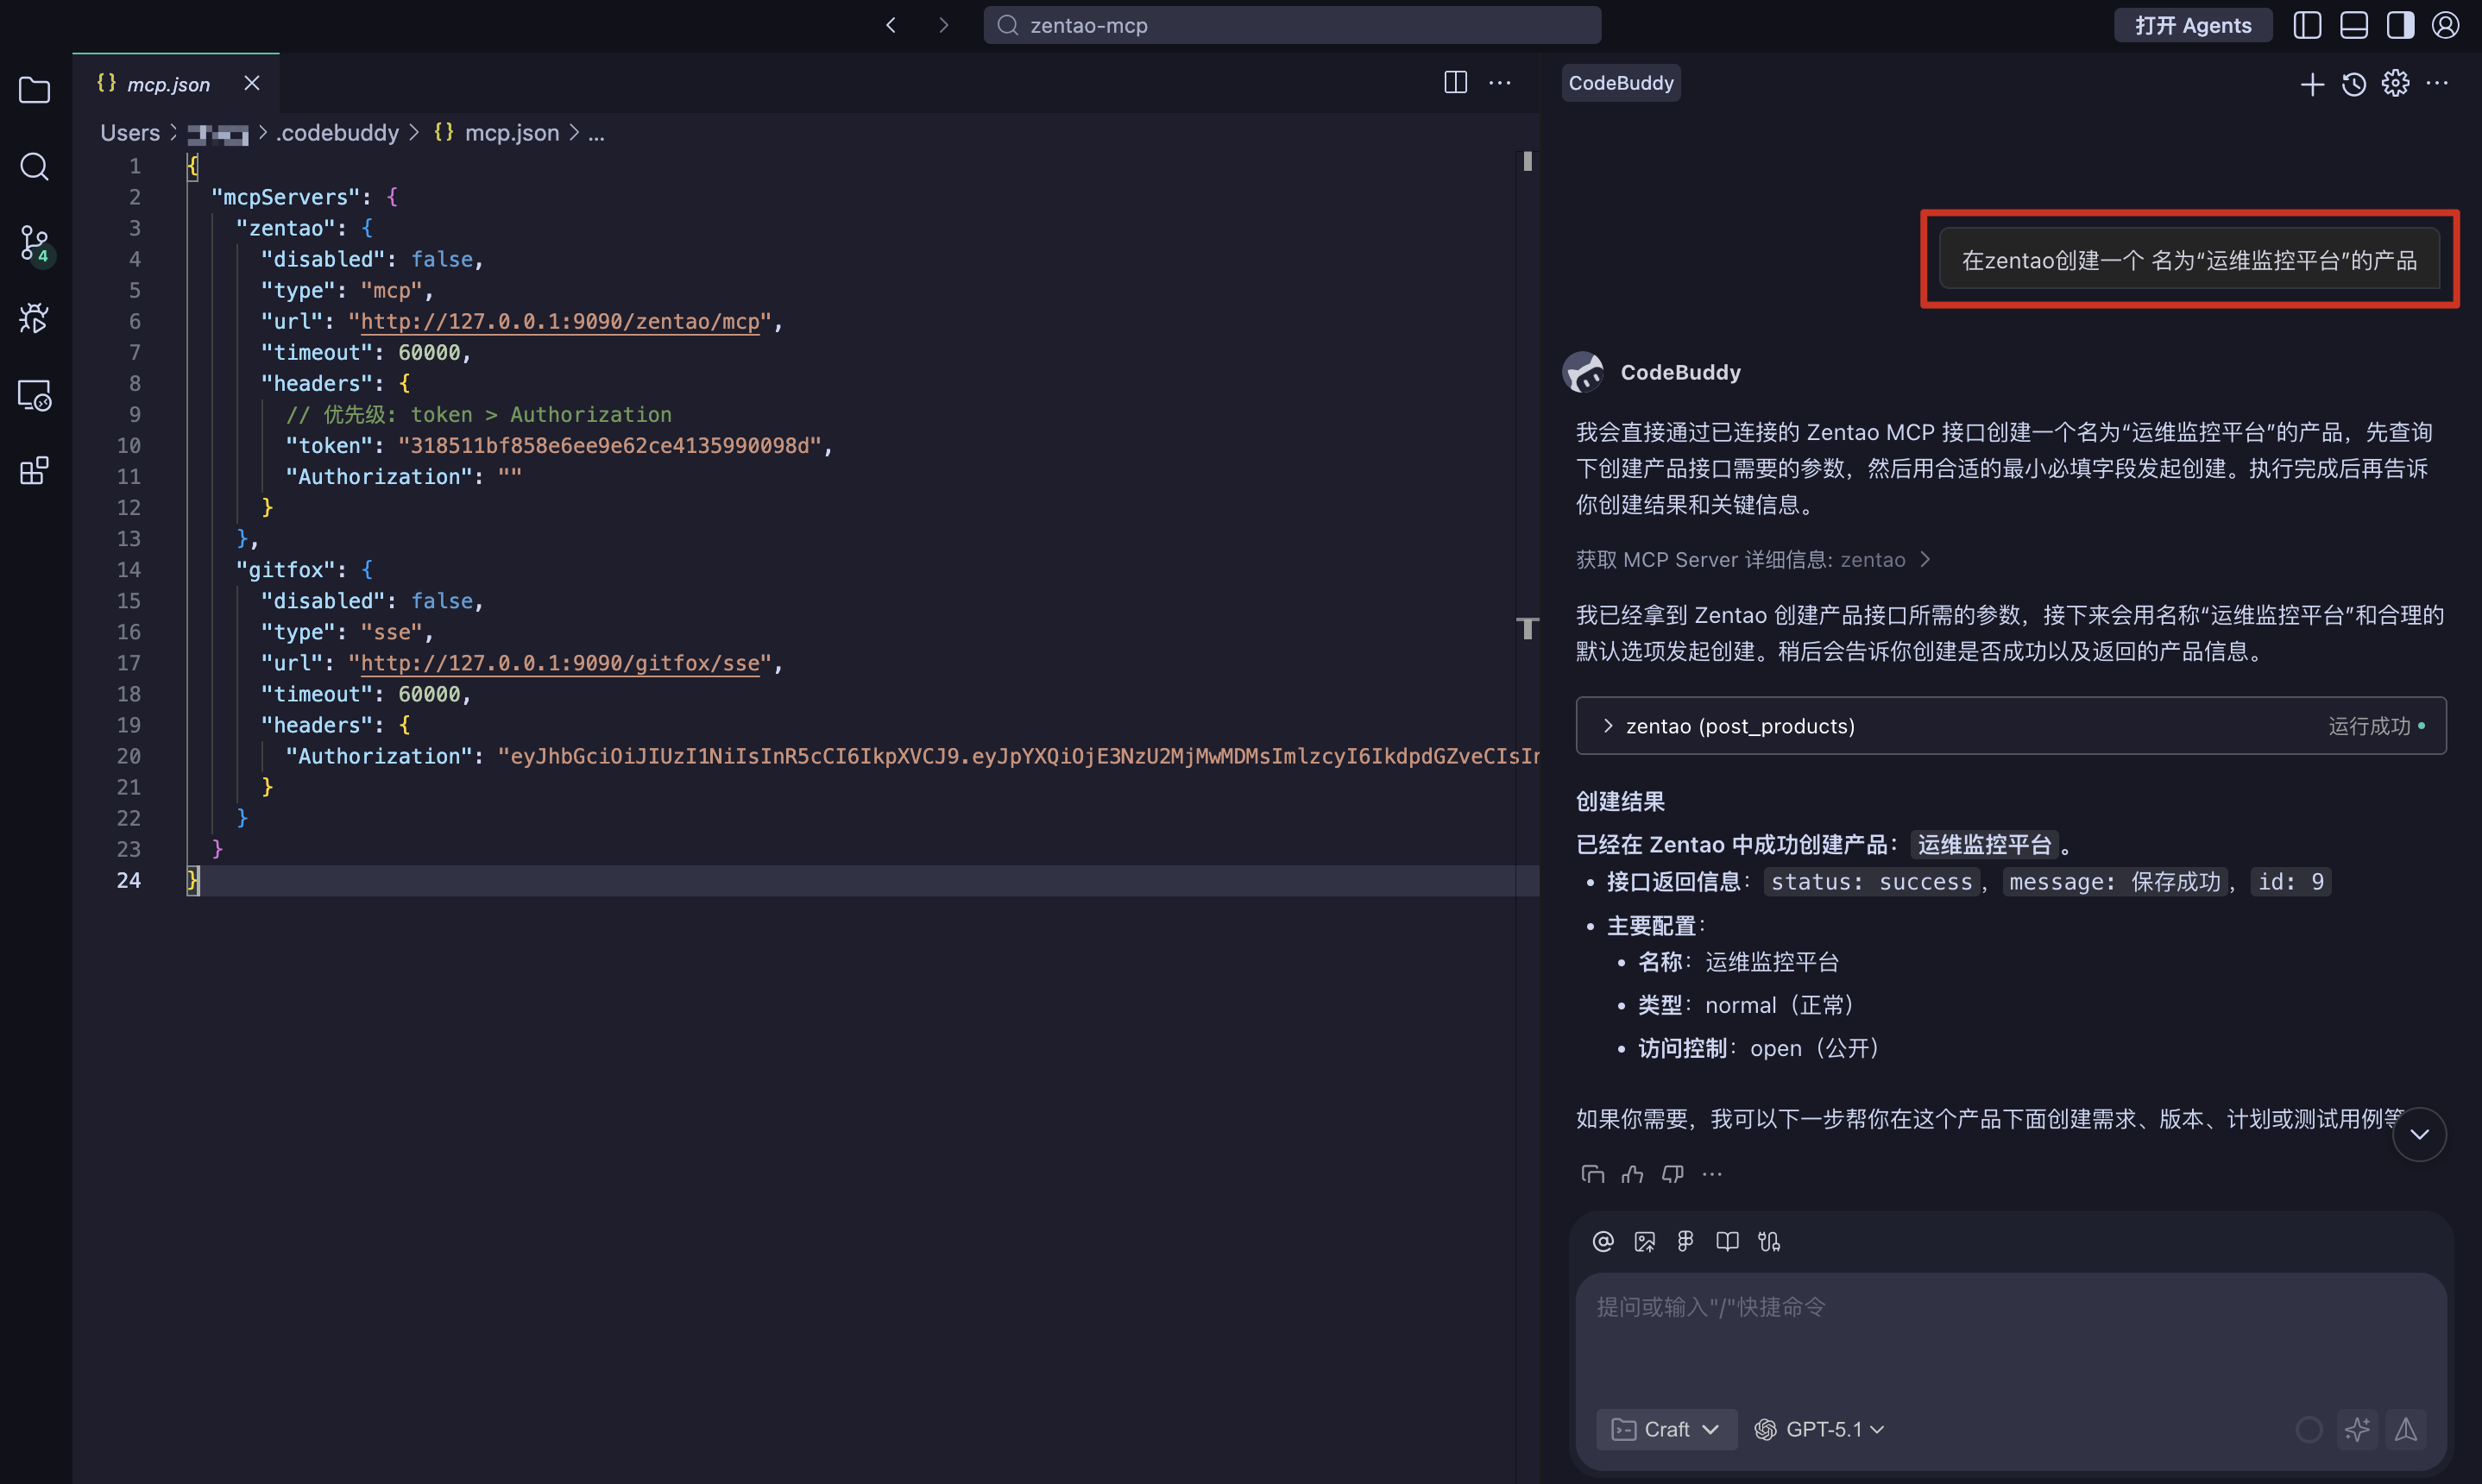Open the Explorer folder icon in sidebar

(x=34, y=90)
